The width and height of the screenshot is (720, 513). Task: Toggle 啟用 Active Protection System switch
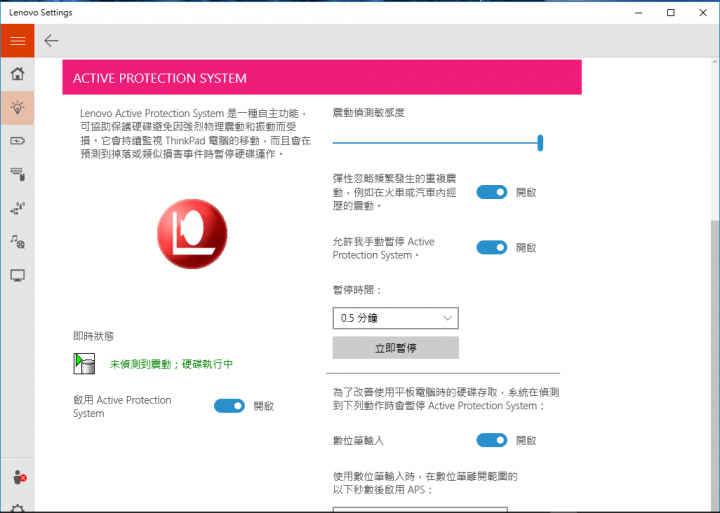click(x=229, y=406)
